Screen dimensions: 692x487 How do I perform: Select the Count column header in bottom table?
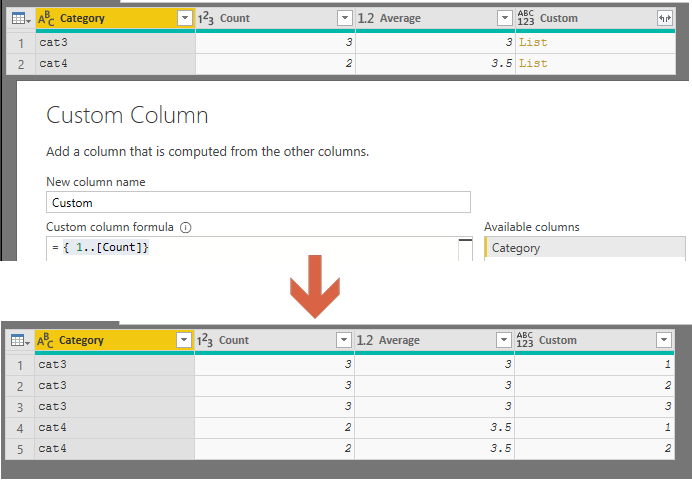275,340
